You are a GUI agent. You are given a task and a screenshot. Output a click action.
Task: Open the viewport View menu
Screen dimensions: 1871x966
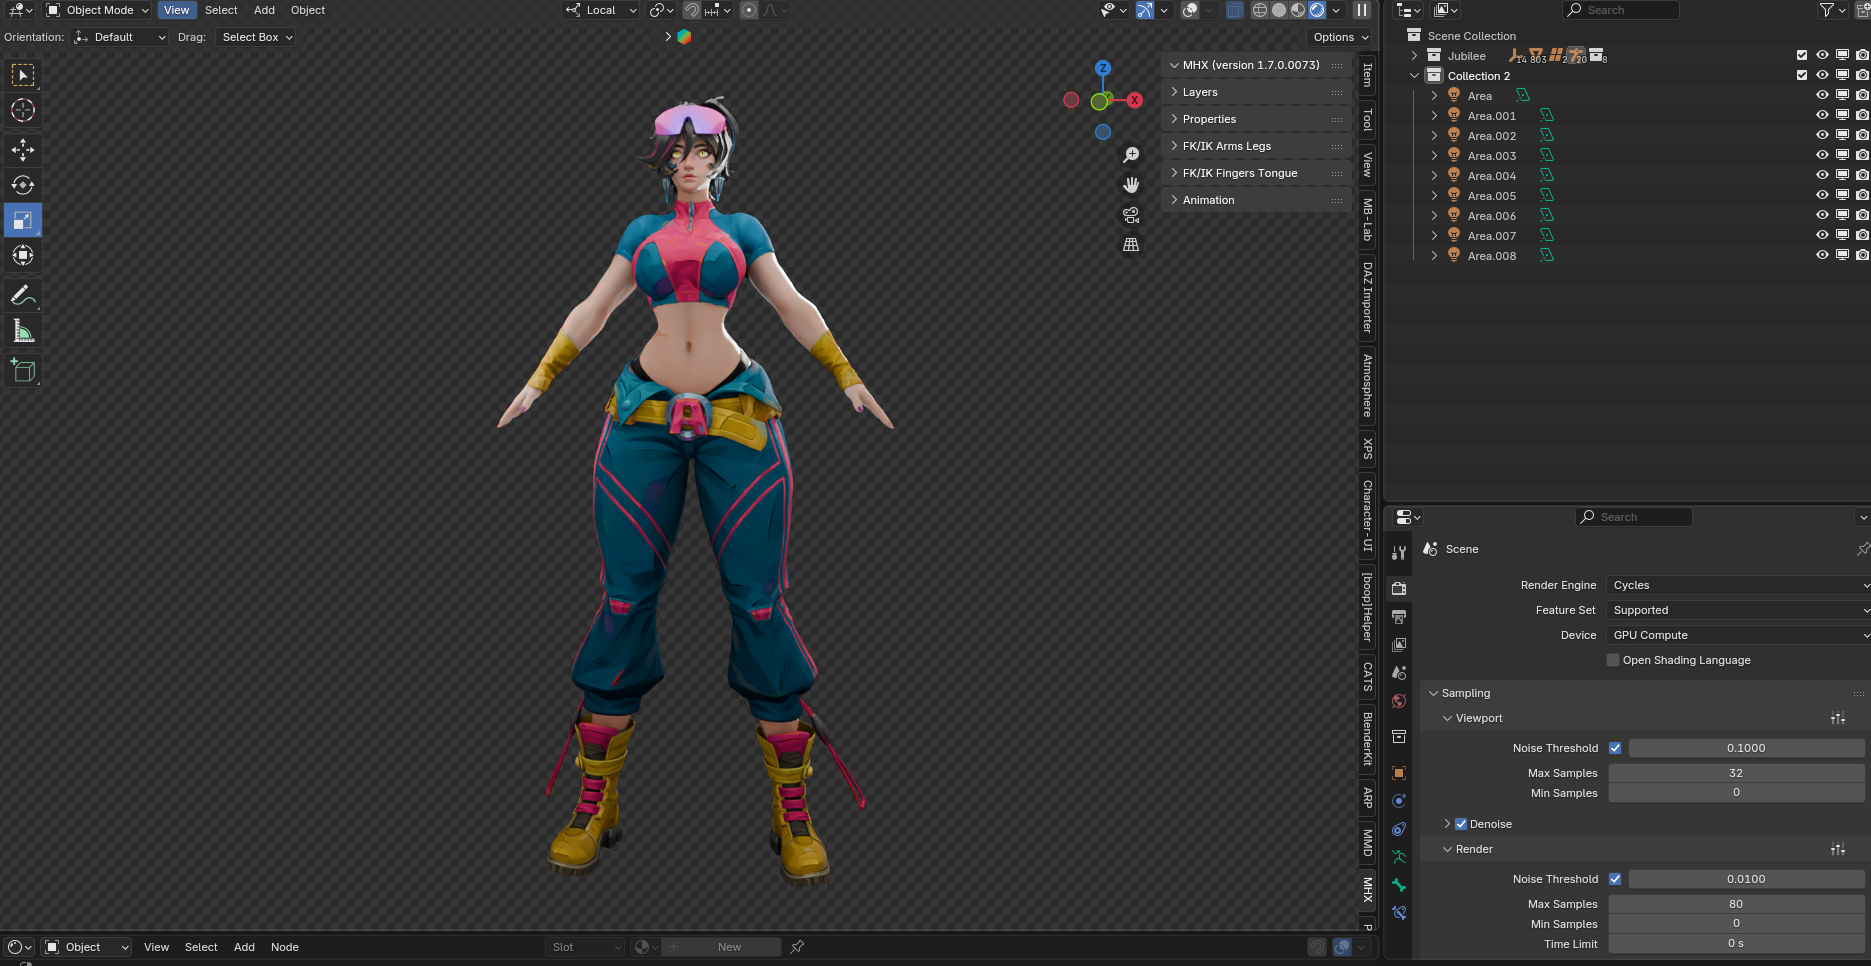click(176, 10)
